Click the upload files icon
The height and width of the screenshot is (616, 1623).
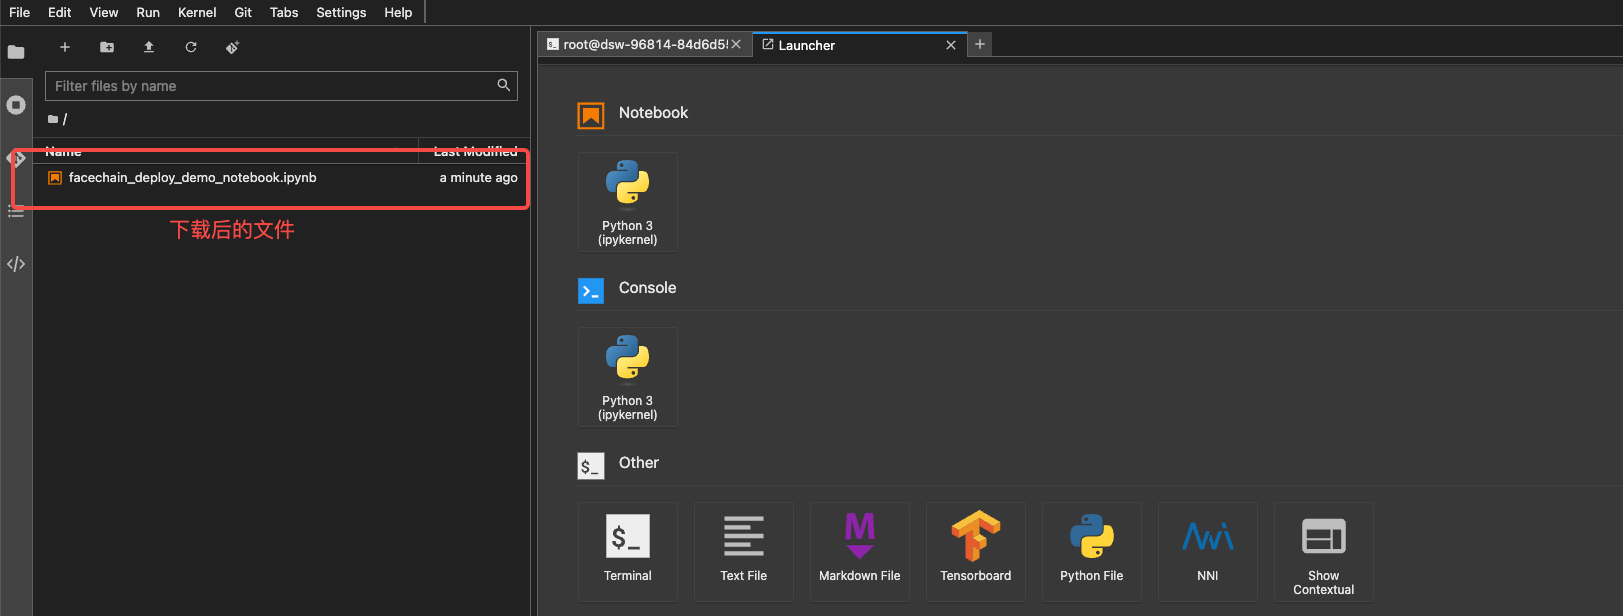click(x=149, y=47)
